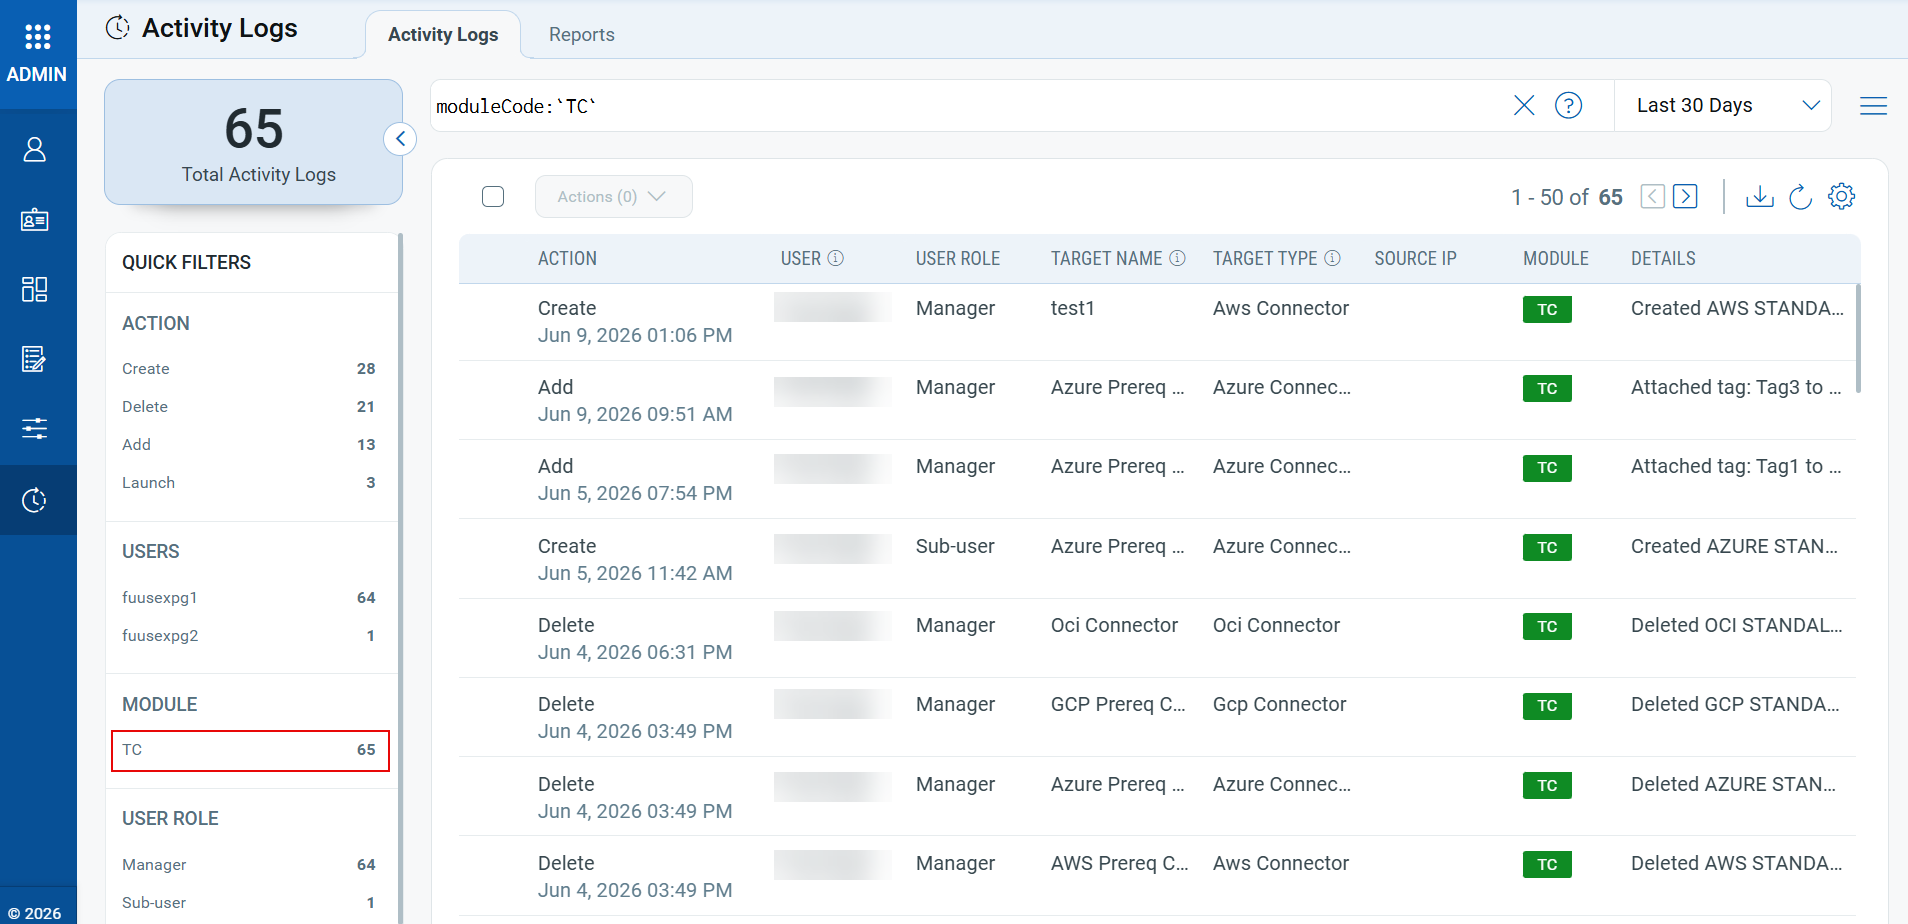Expand the Last 30 Days dropdown

(1723, 105)
